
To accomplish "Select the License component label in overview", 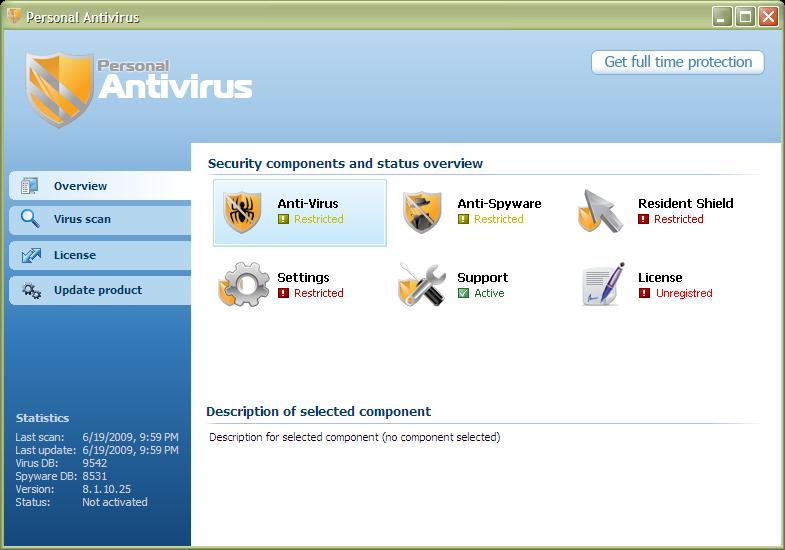I will pyautogui.click(x=660, y=278).
